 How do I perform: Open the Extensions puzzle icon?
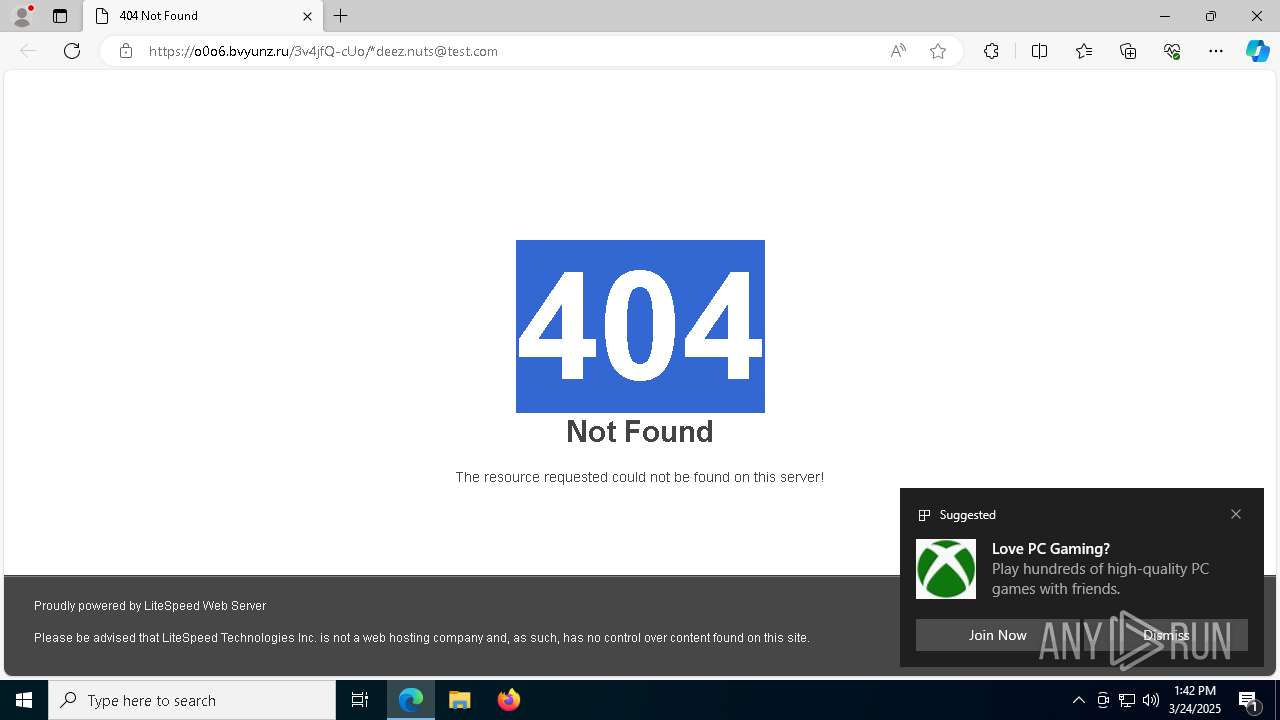pos(991,51)
